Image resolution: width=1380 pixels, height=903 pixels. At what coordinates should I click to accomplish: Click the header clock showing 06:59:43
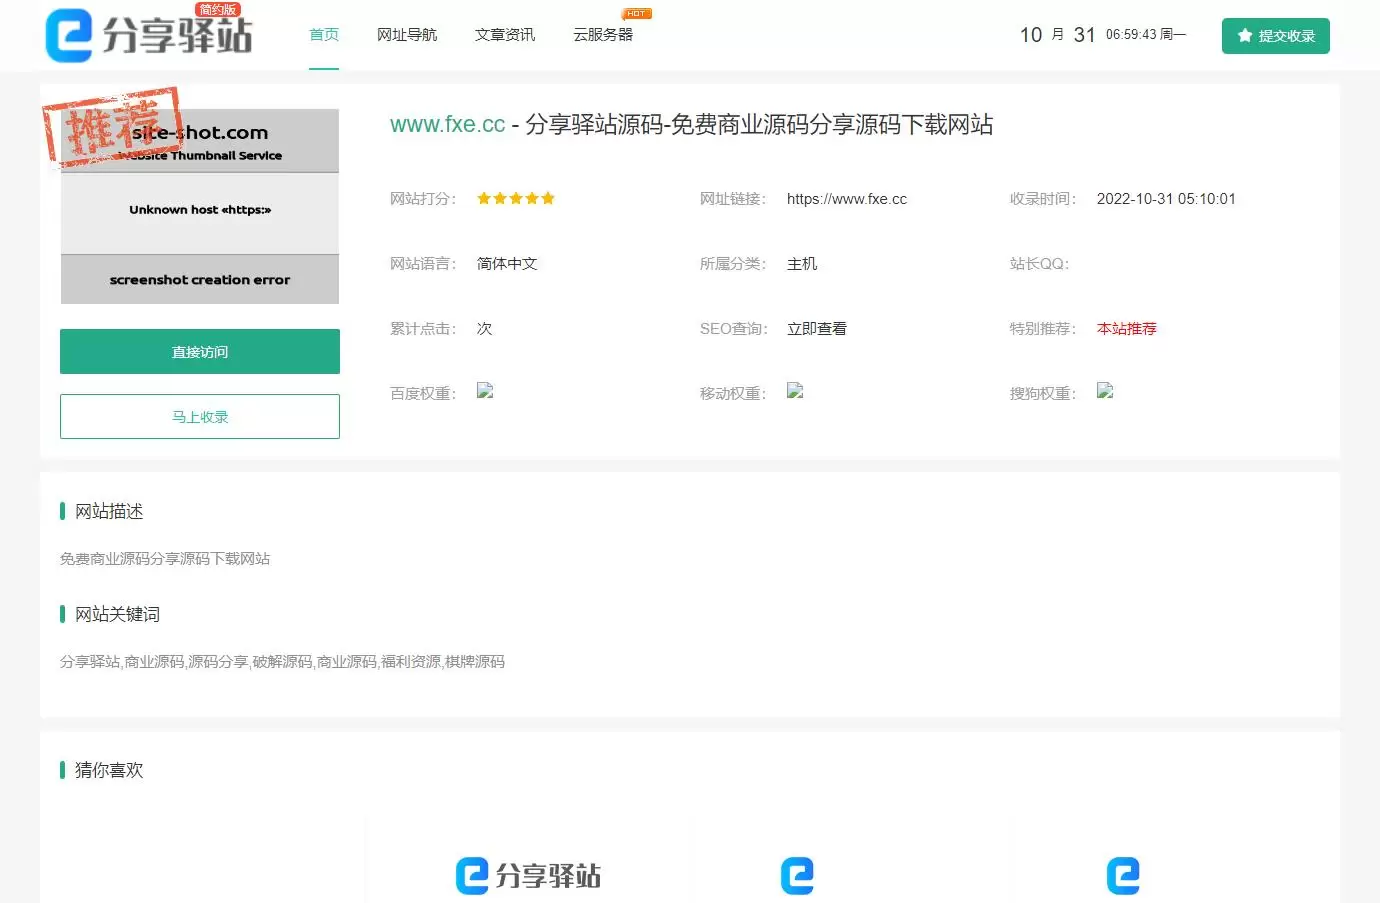[1131, 35]
